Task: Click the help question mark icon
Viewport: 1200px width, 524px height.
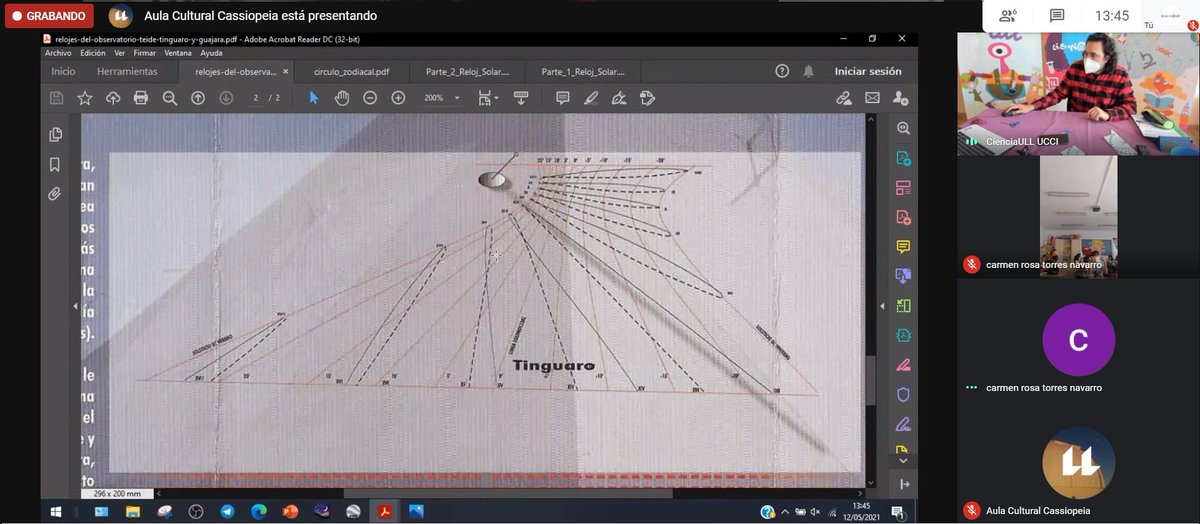Action: coord(782,71)
